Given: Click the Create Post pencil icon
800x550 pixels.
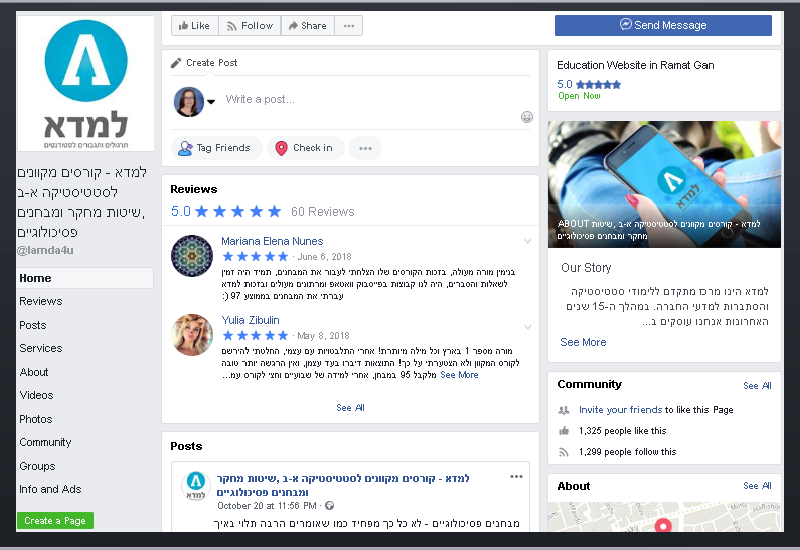Looking at the screenshot, I should click(176, 63).
